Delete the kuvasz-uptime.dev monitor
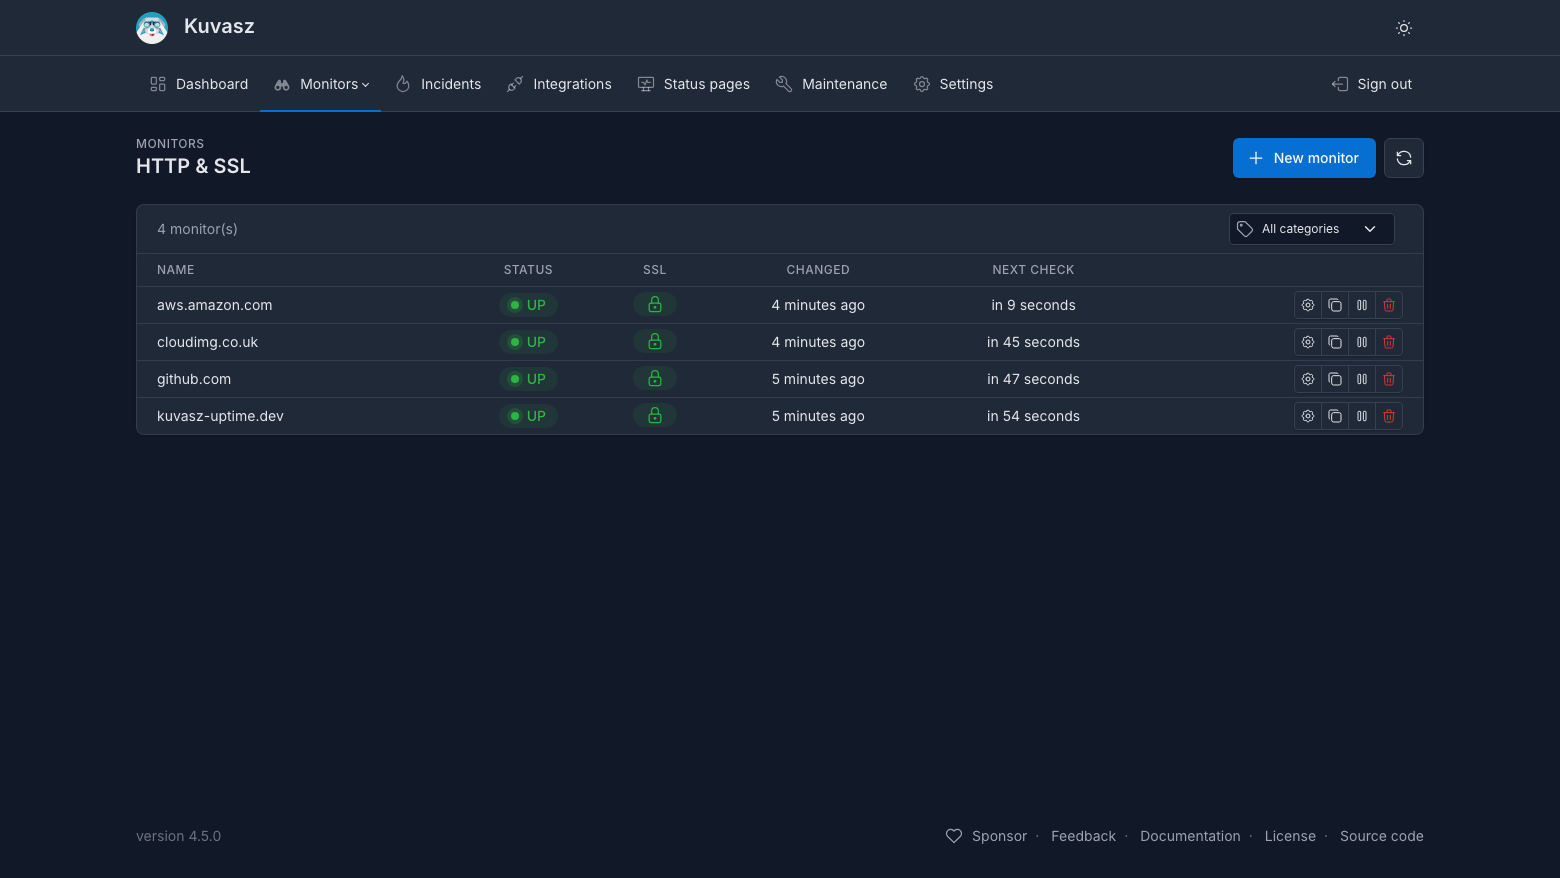The width and height of the screenshot is (1560, 878). click(1389, 416)
